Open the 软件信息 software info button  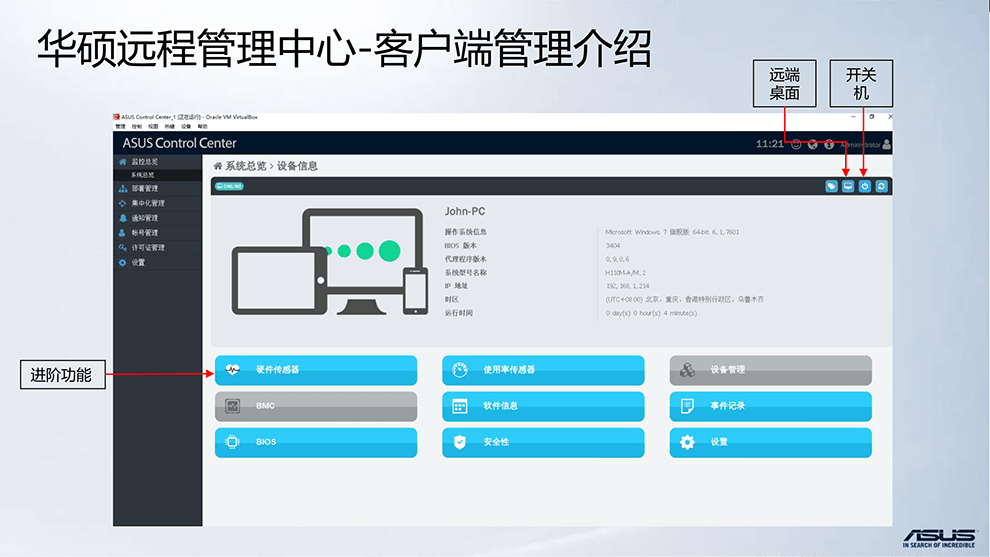pos(543,406)
